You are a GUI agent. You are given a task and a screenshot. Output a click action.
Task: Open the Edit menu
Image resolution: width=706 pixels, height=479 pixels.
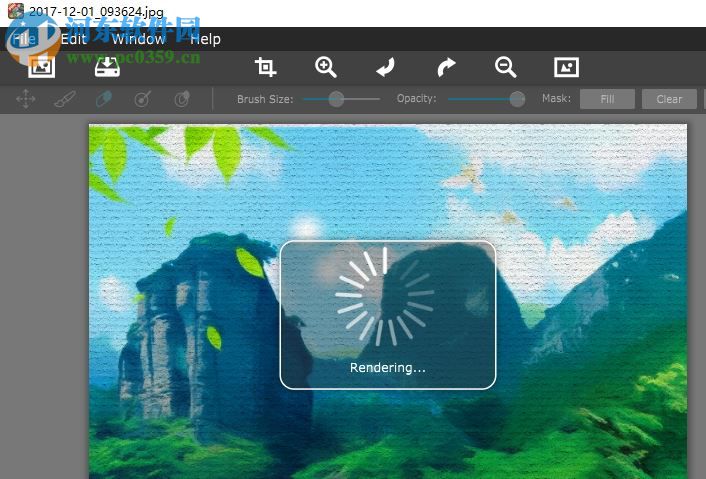point(73,39)
